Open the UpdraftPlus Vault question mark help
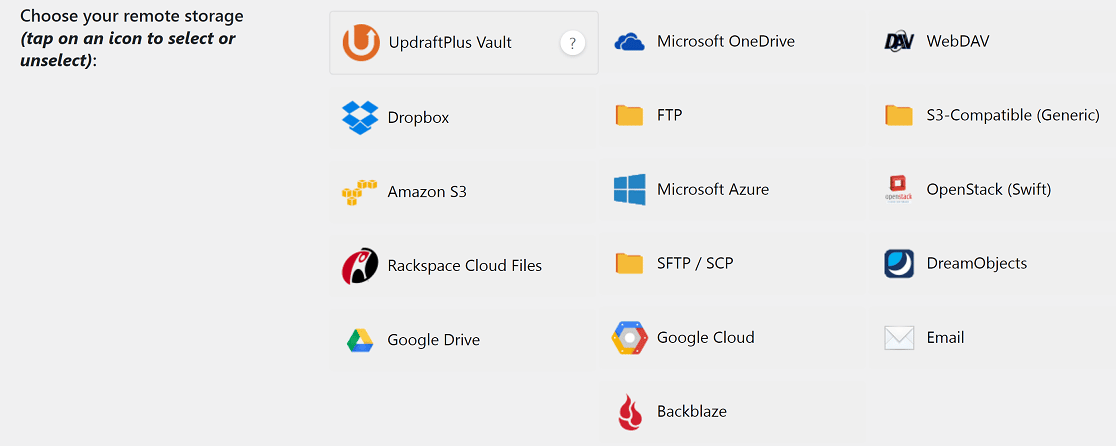Image resolution: width=1116 pixels, height=446 pixels. (x=572, y=43)
